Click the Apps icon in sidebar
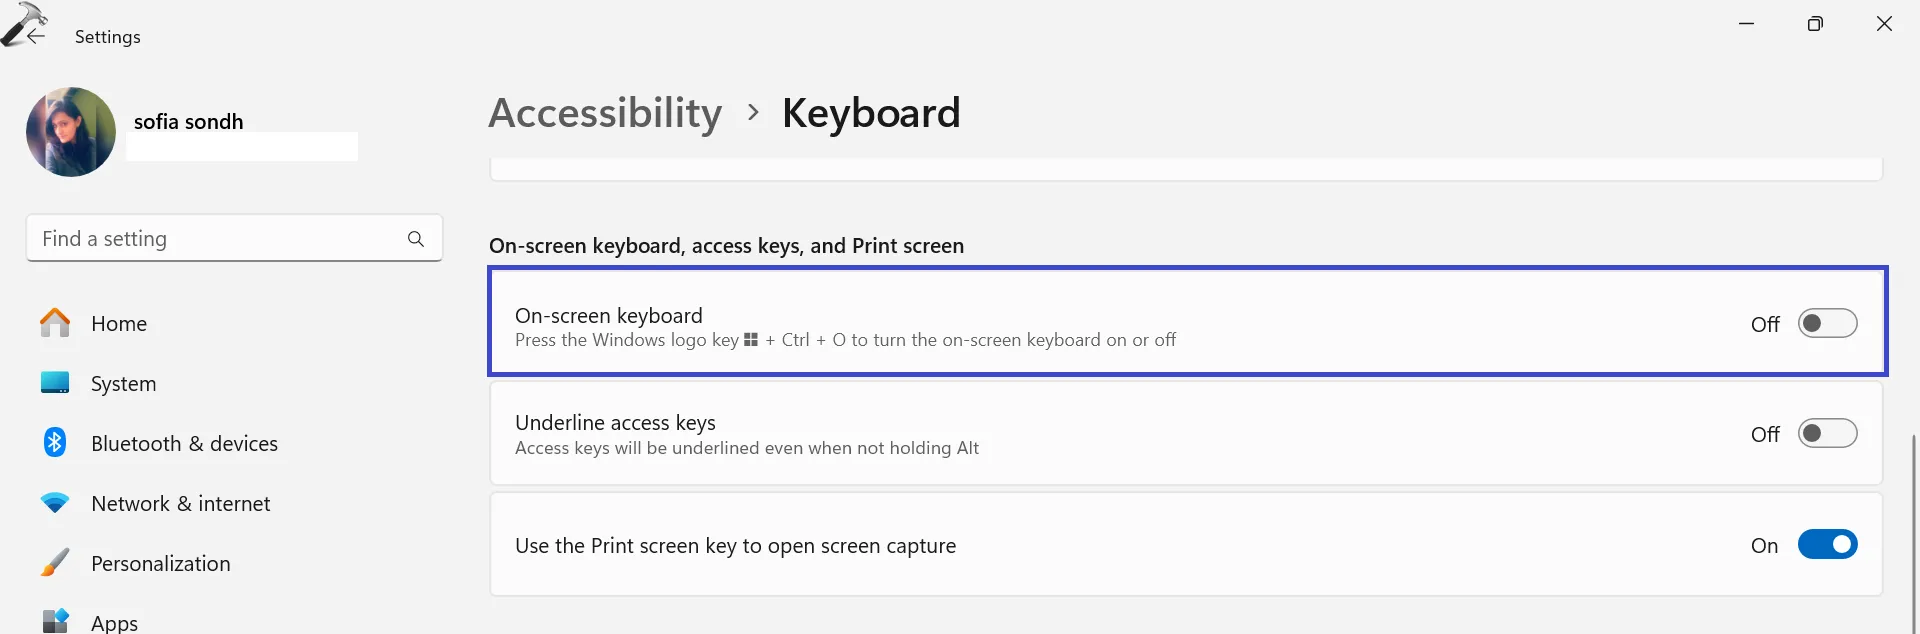The height and width of the screenshot is (634, 1920). [x=55, y=621]
